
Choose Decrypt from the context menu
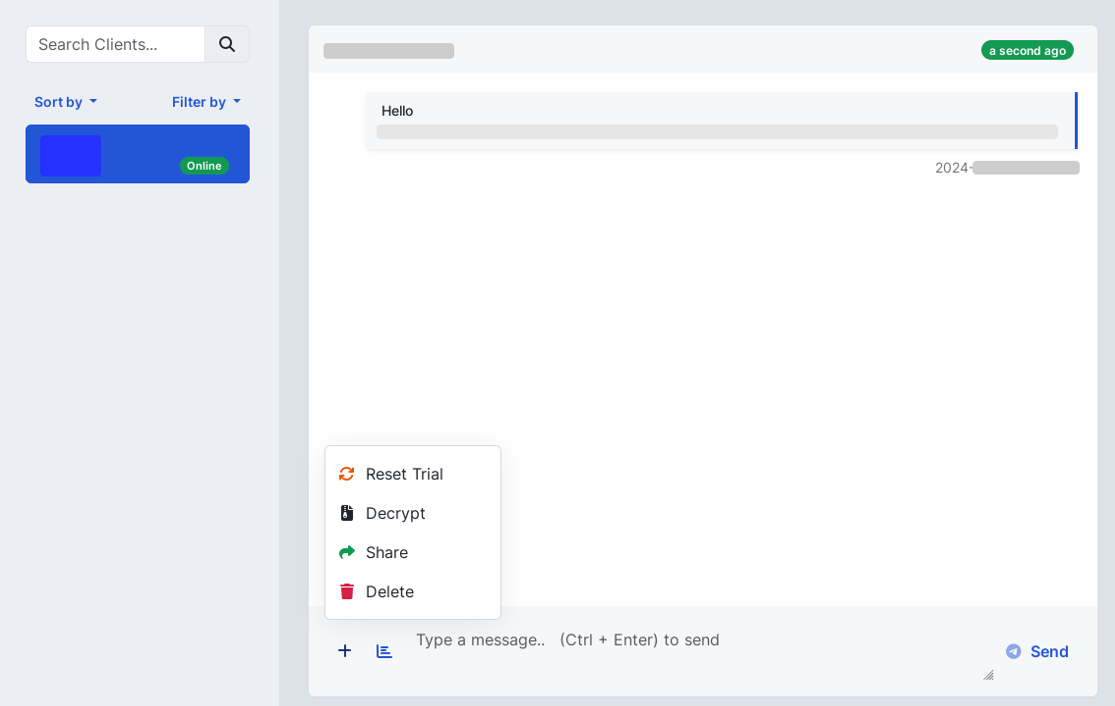[x=396, y=513]
